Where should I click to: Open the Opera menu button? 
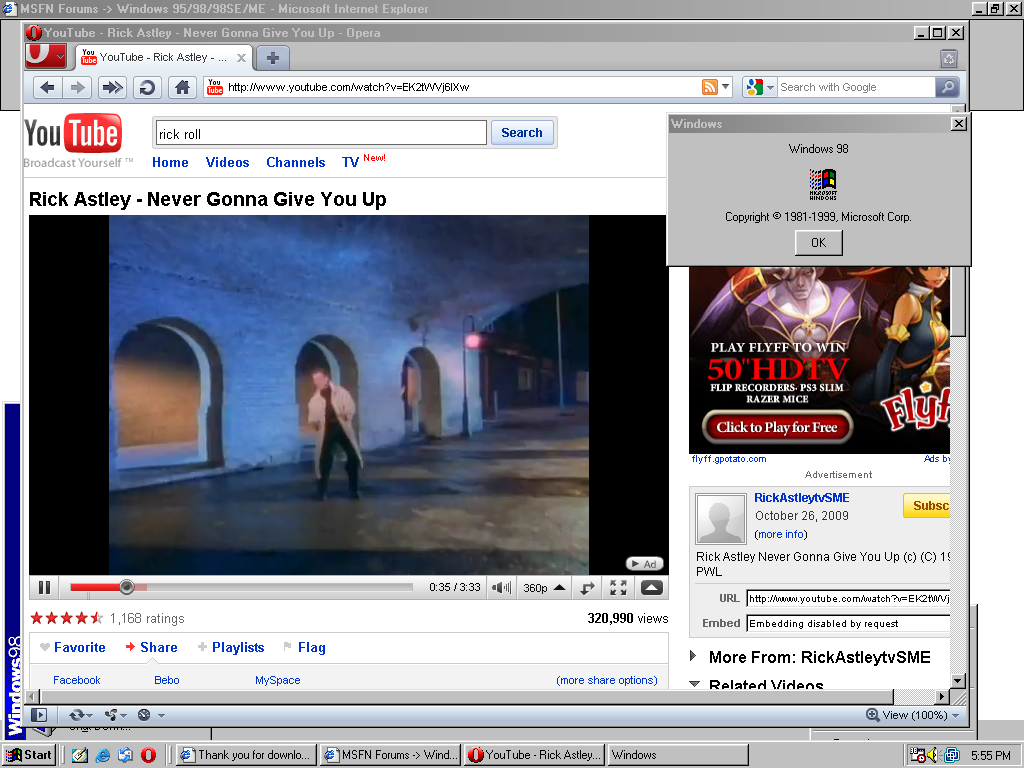[46, 56]
